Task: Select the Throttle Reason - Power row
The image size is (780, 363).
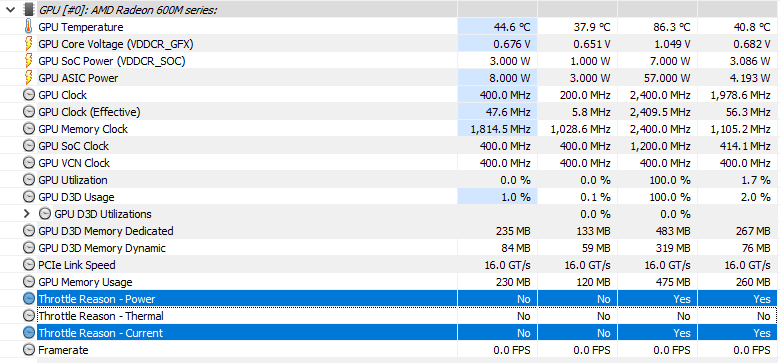Action: click(x=390, y=299)
